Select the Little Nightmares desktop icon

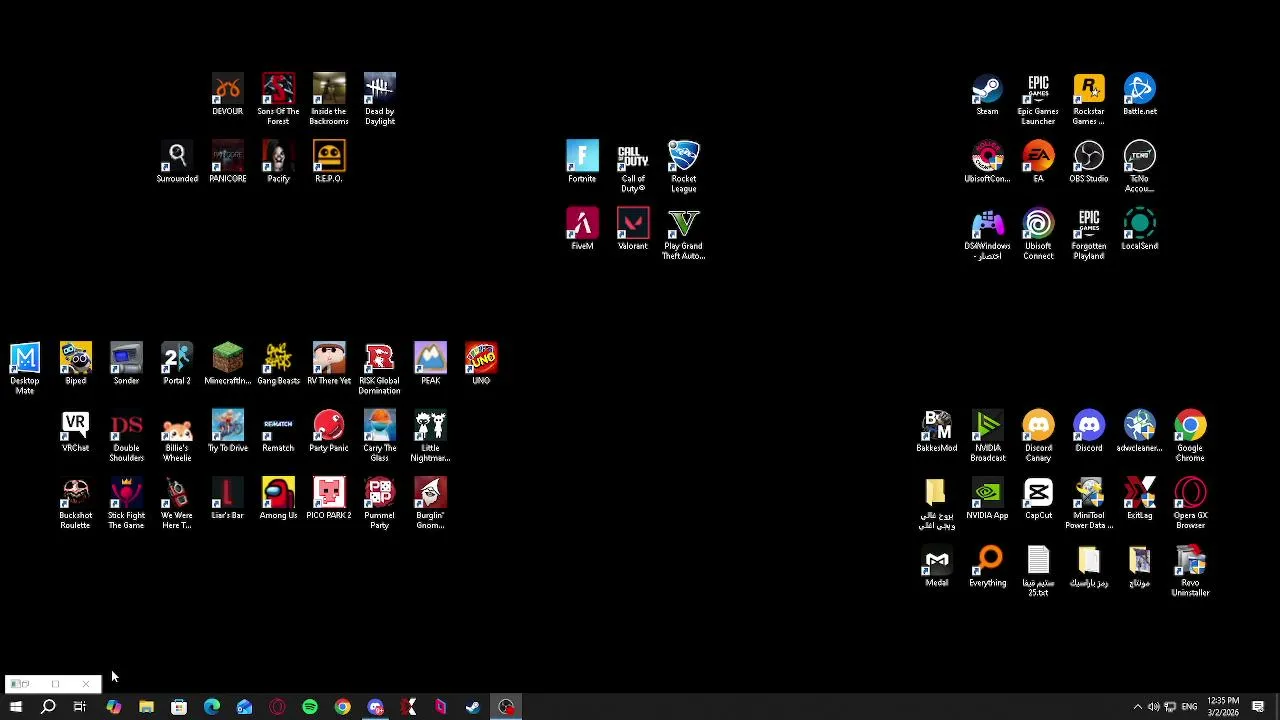pyautogui.click(x=430, y=436)
